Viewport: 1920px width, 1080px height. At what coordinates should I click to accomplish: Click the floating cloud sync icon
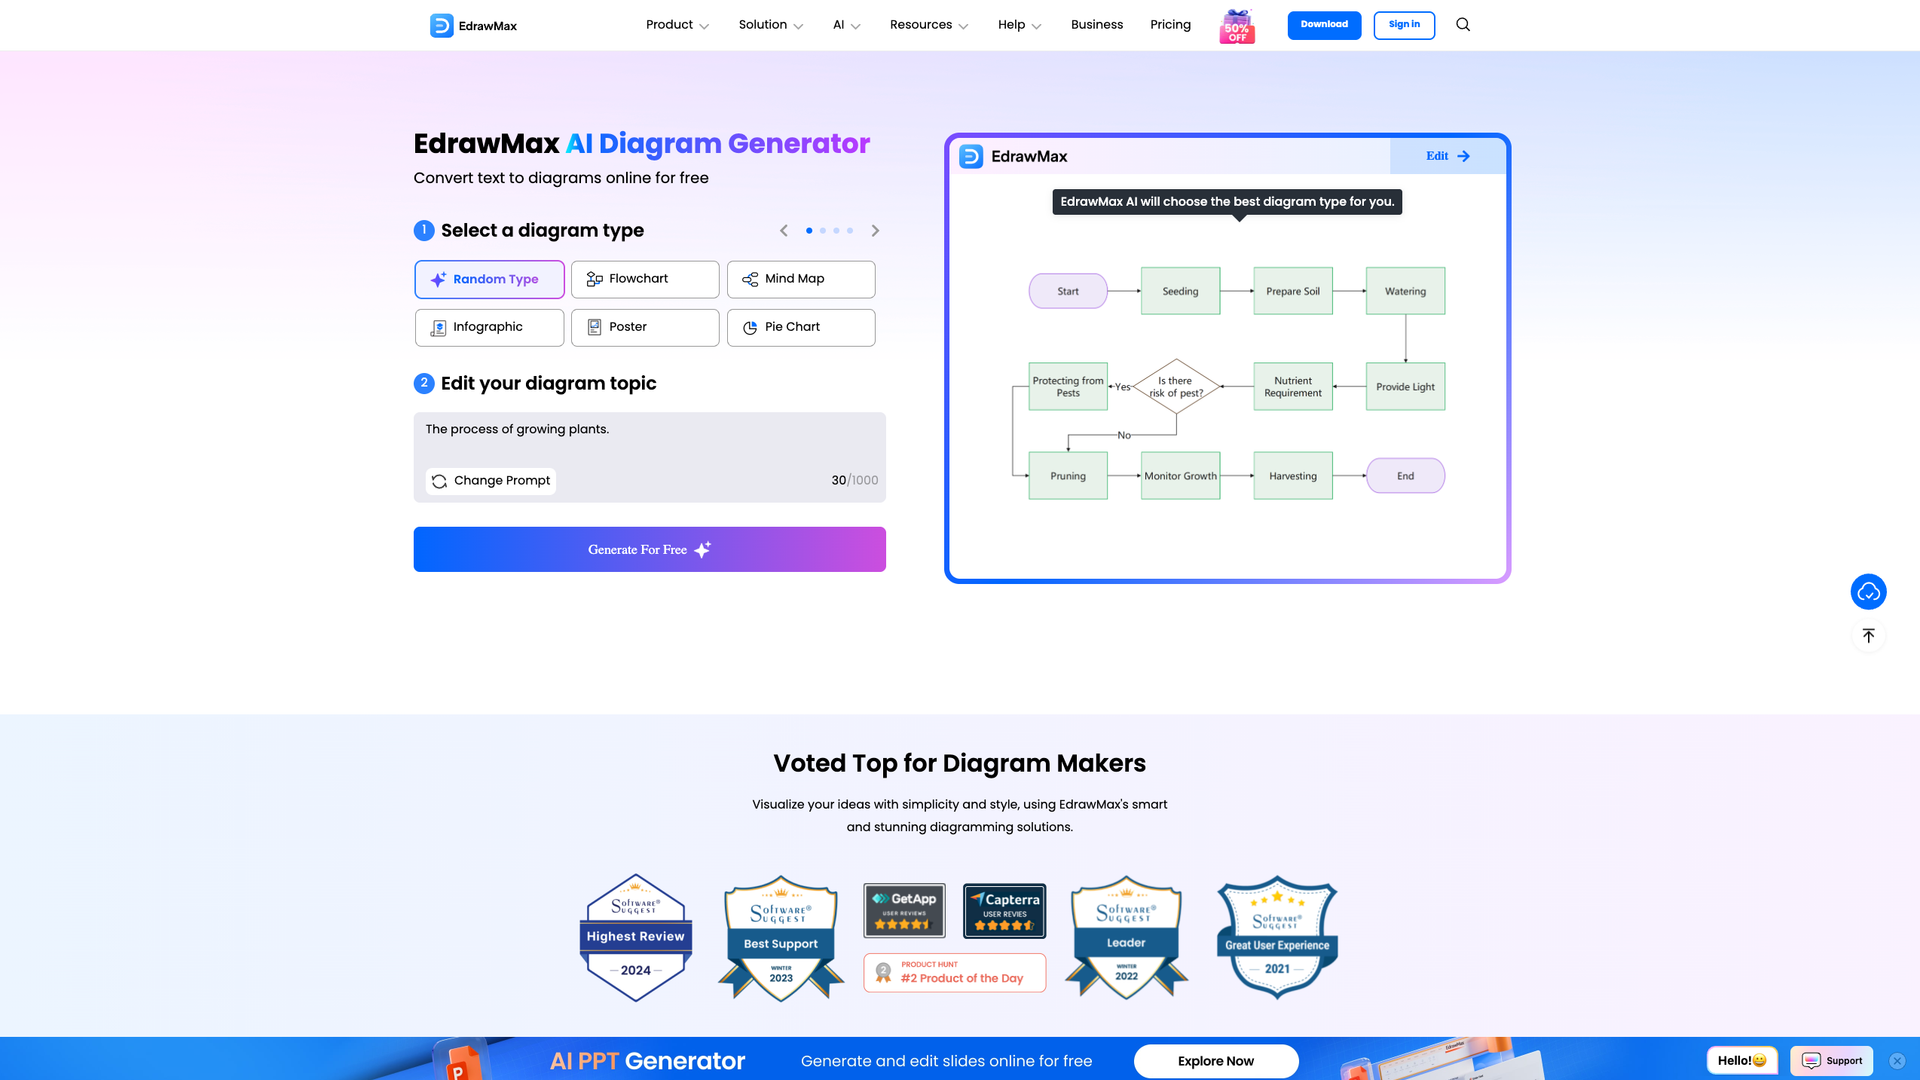pyautogui.click(x=1868, y=591)
